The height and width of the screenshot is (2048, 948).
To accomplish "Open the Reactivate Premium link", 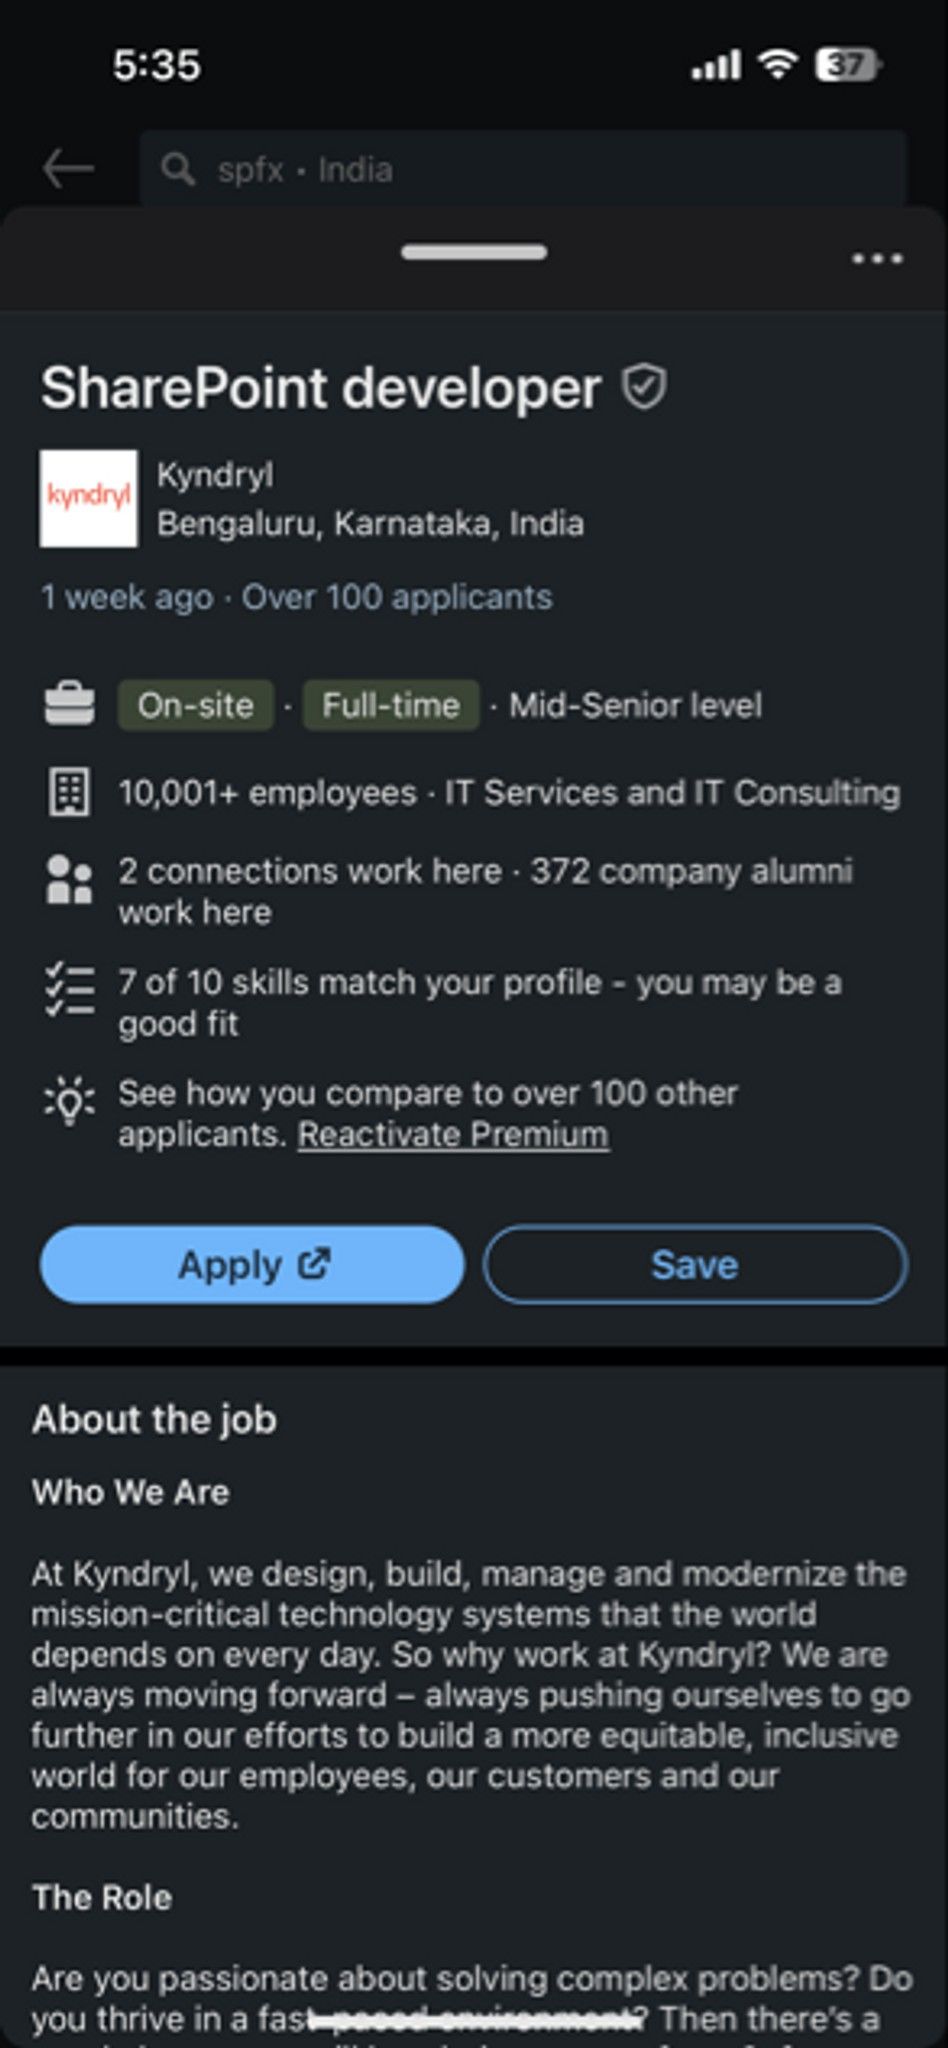I will 453,1135.
